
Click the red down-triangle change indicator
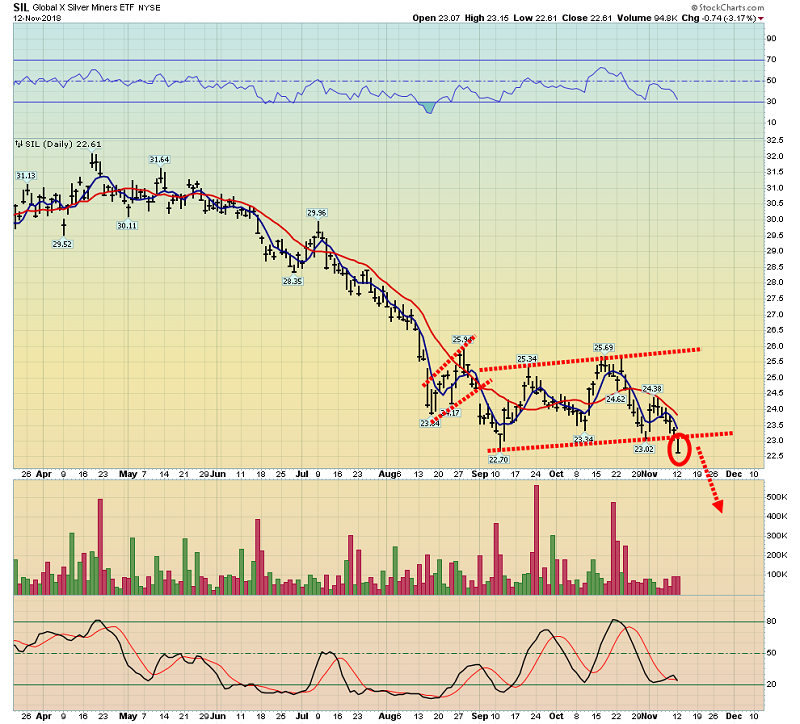pos(761,18)
